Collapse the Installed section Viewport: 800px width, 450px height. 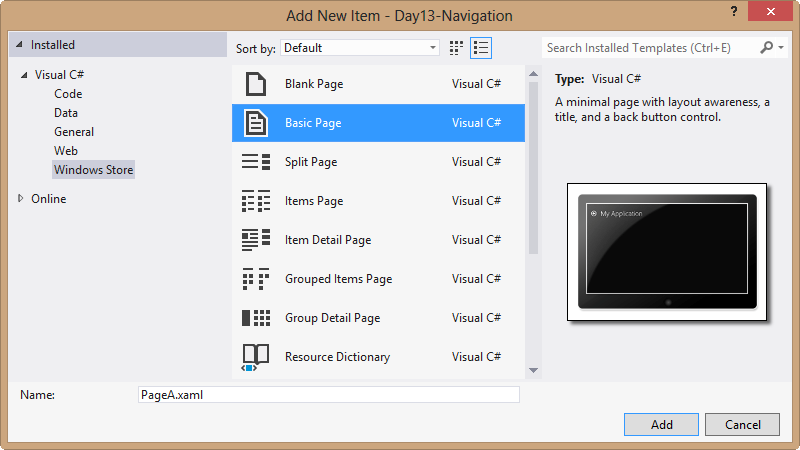19,45
